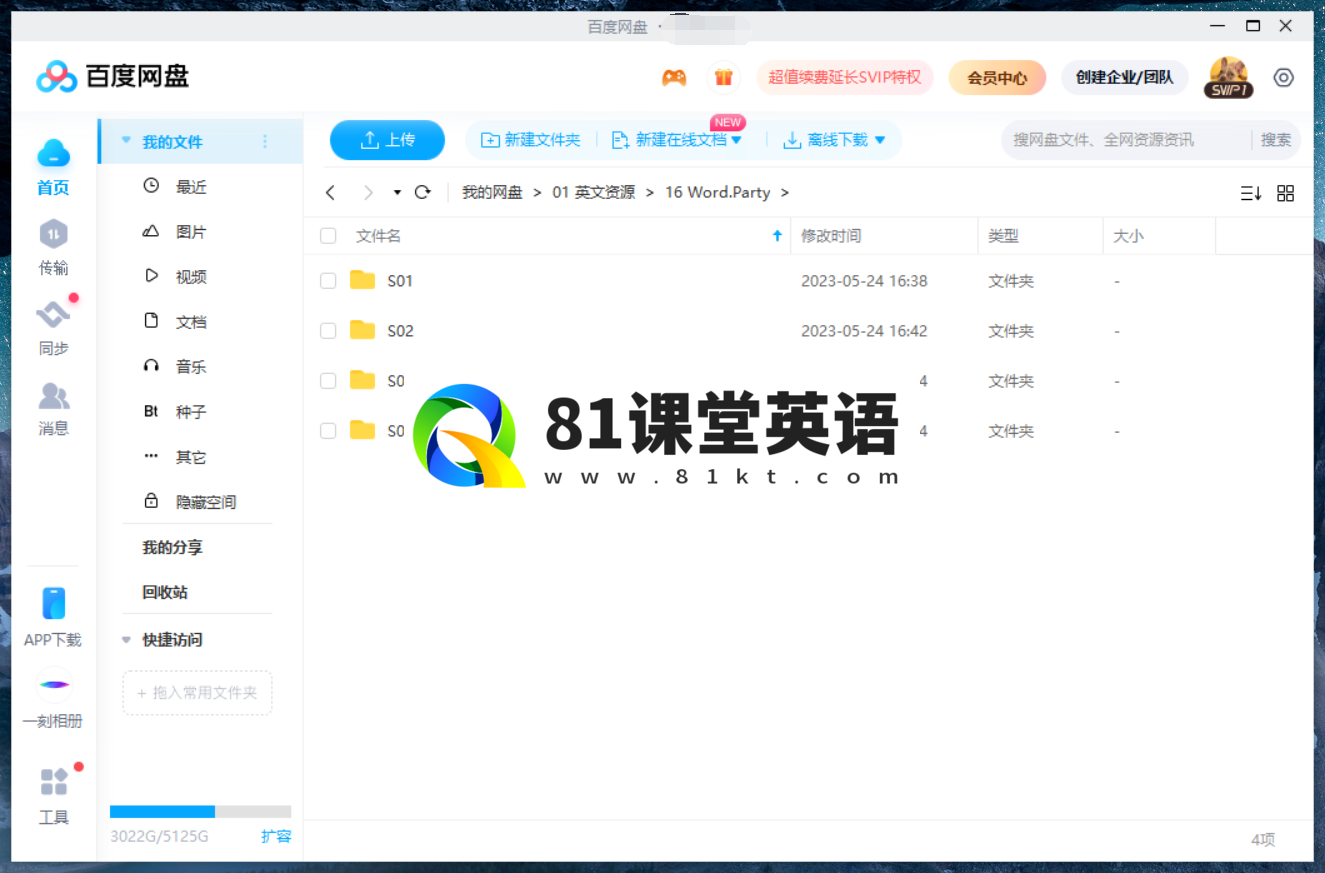Select the 最近 recent item
The height and width of the screenshot is (873, 1325).
click(191, 186)
